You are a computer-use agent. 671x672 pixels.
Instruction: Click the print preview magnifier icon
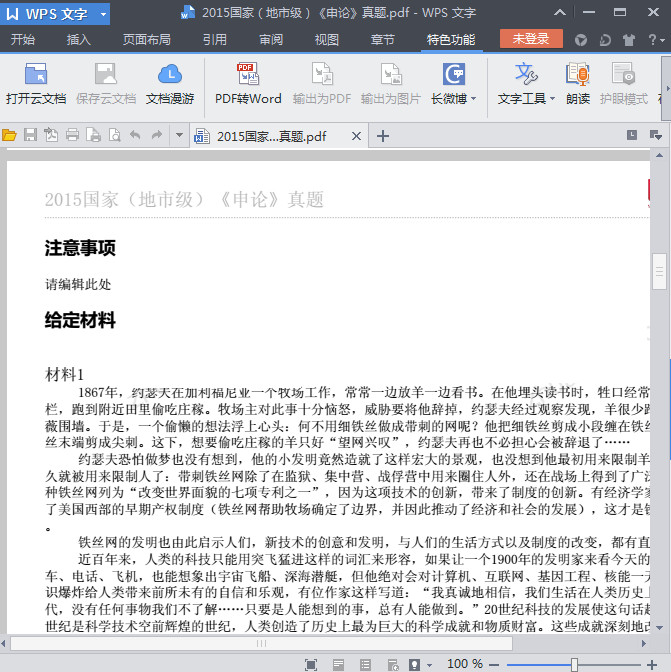[x=114, y=136]
